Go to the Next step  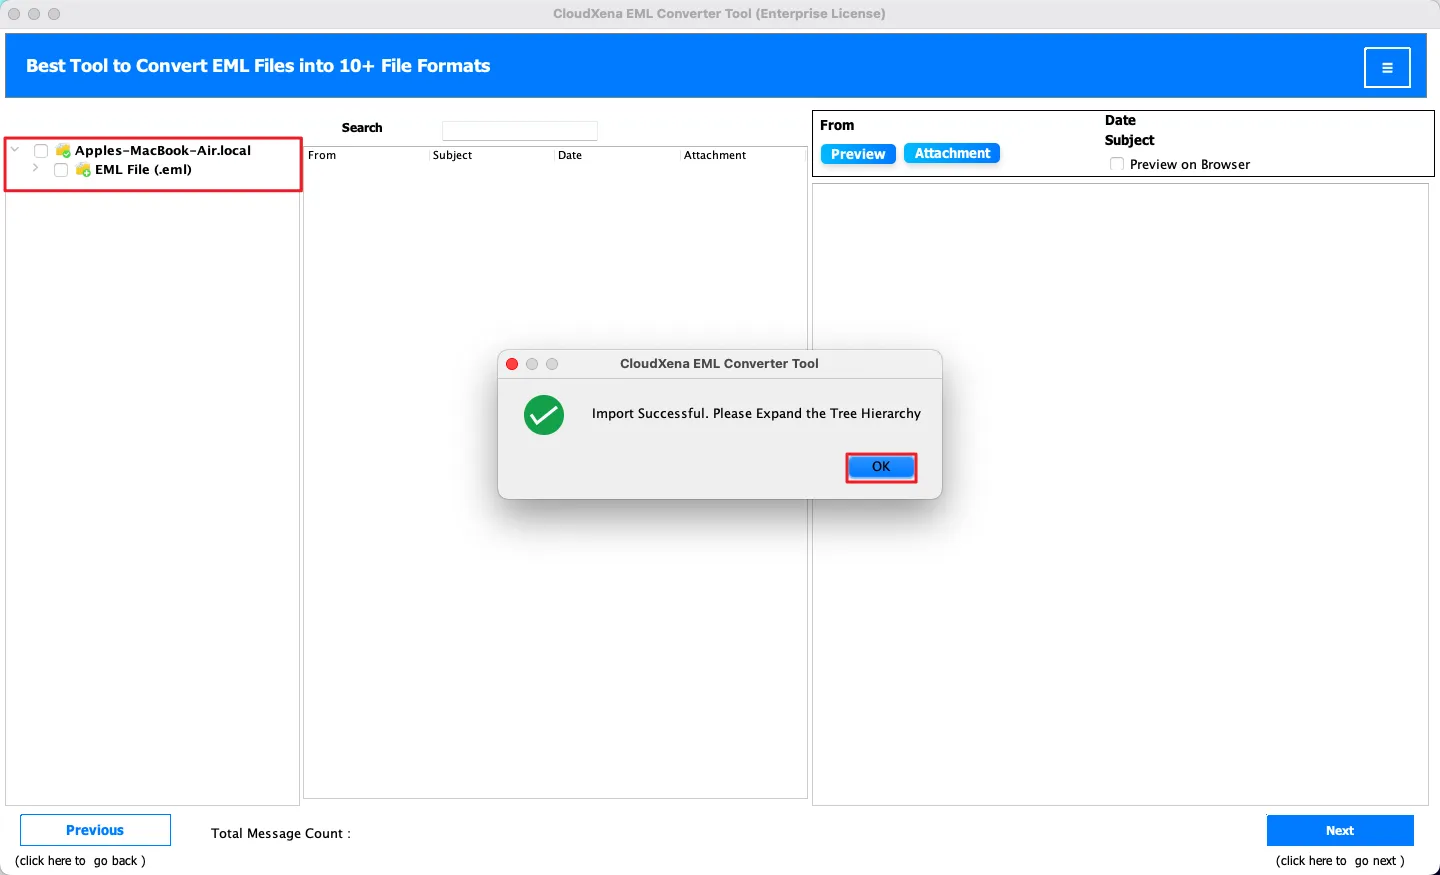coord(1340,830)
